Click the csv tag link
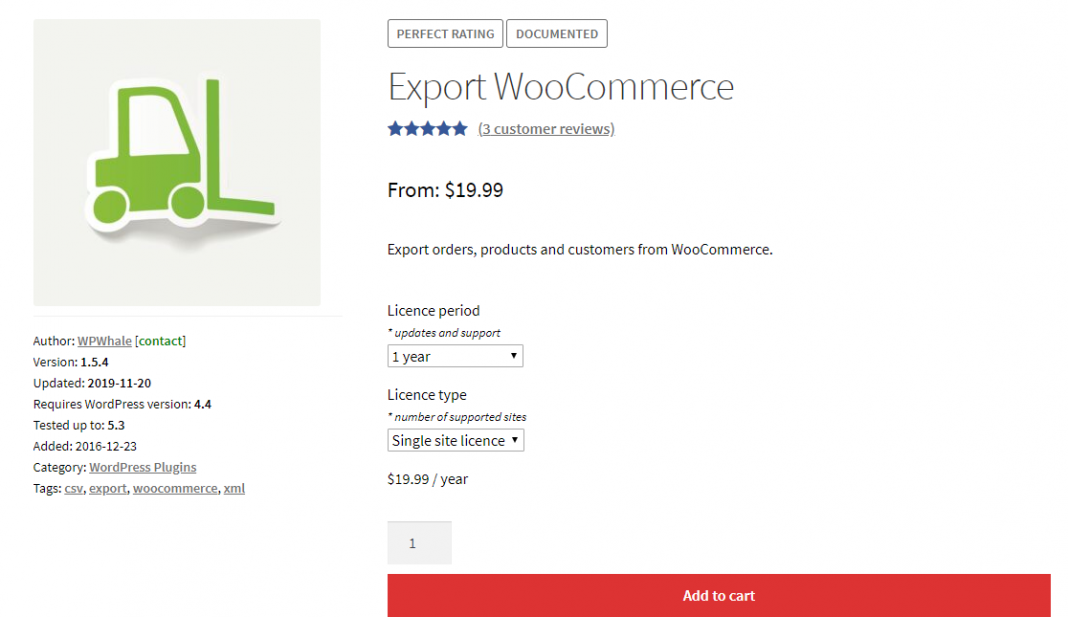1068x617 pixels. click(x=73, y=488)
